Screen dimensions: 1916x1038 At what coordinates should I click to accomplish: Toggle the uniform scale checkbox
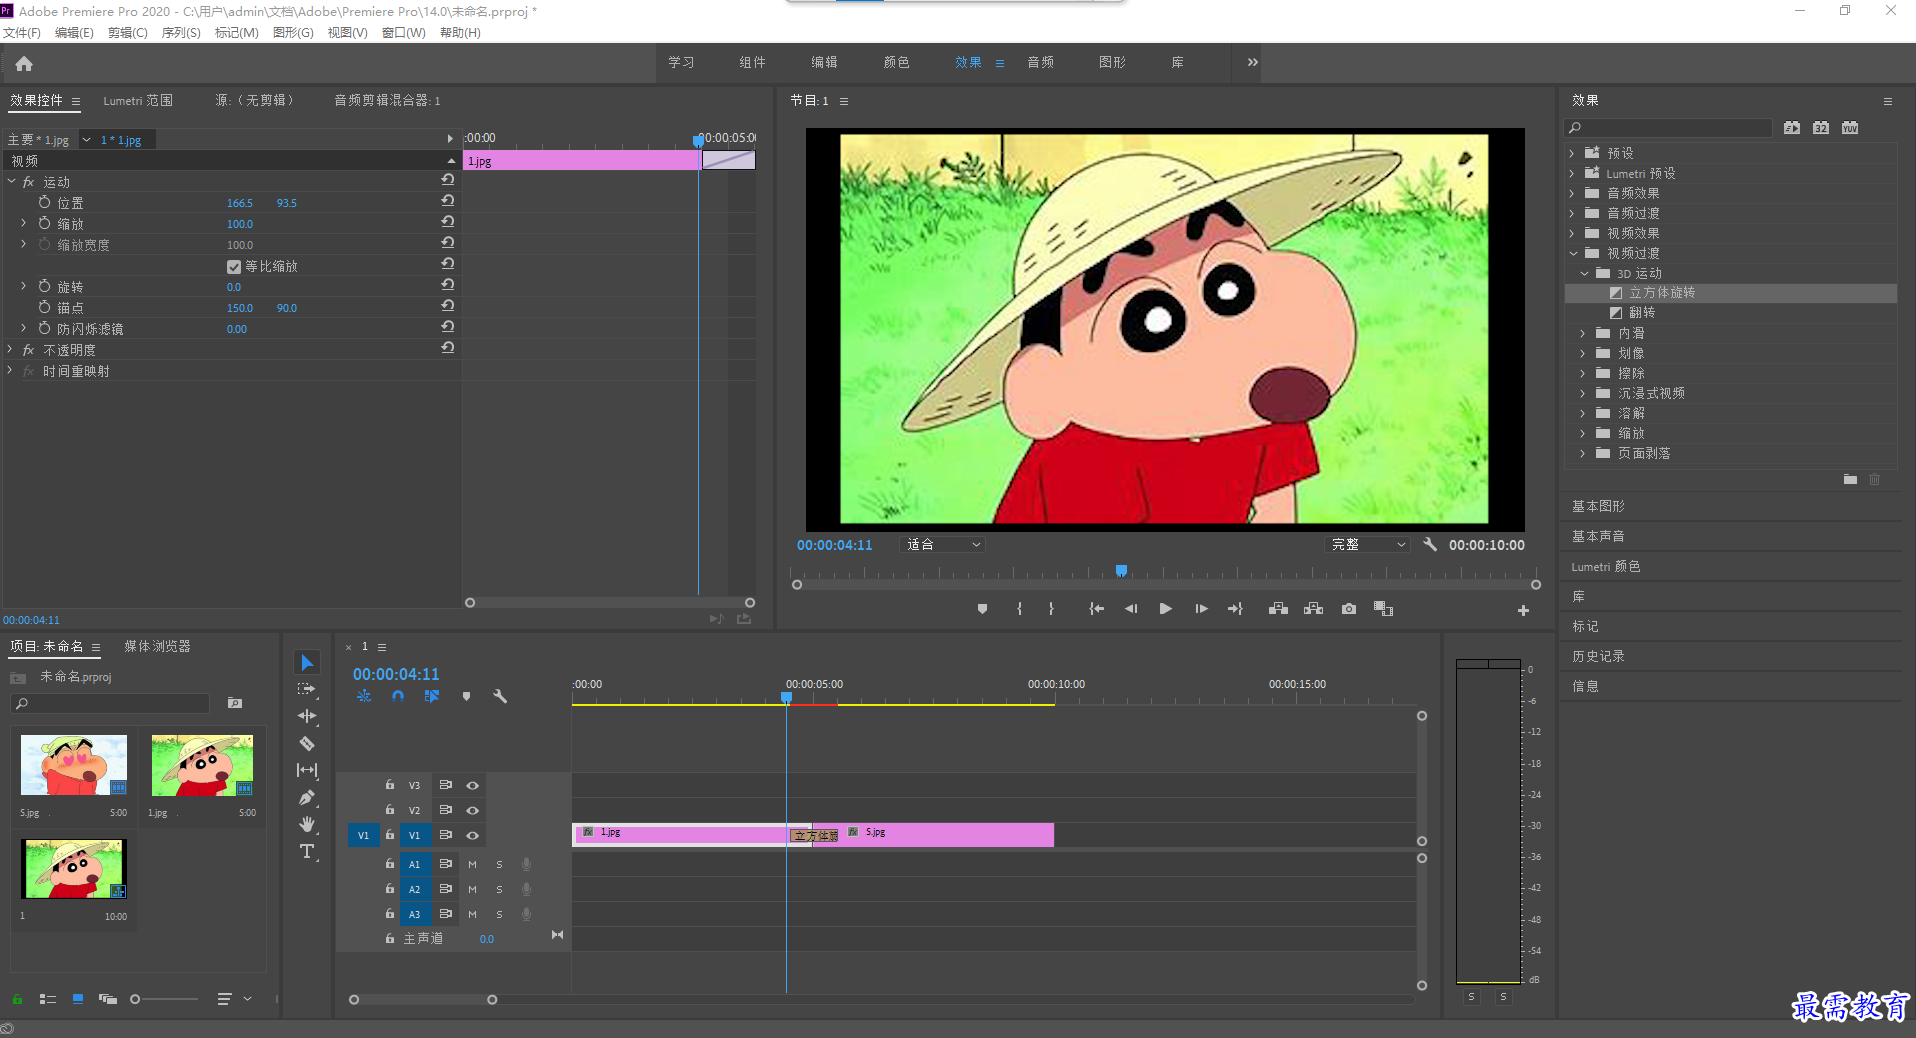234,267
